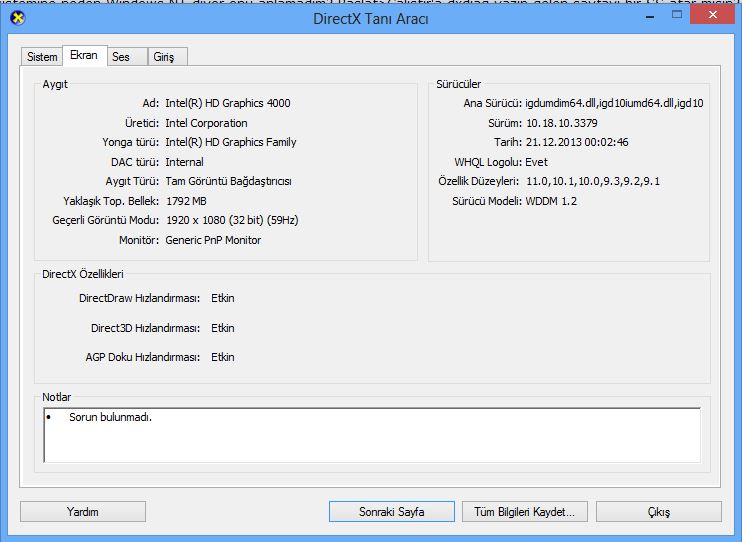
Task: Click the WHQL Logolu 'Evet' value
Action: click(x=536, y=162)
